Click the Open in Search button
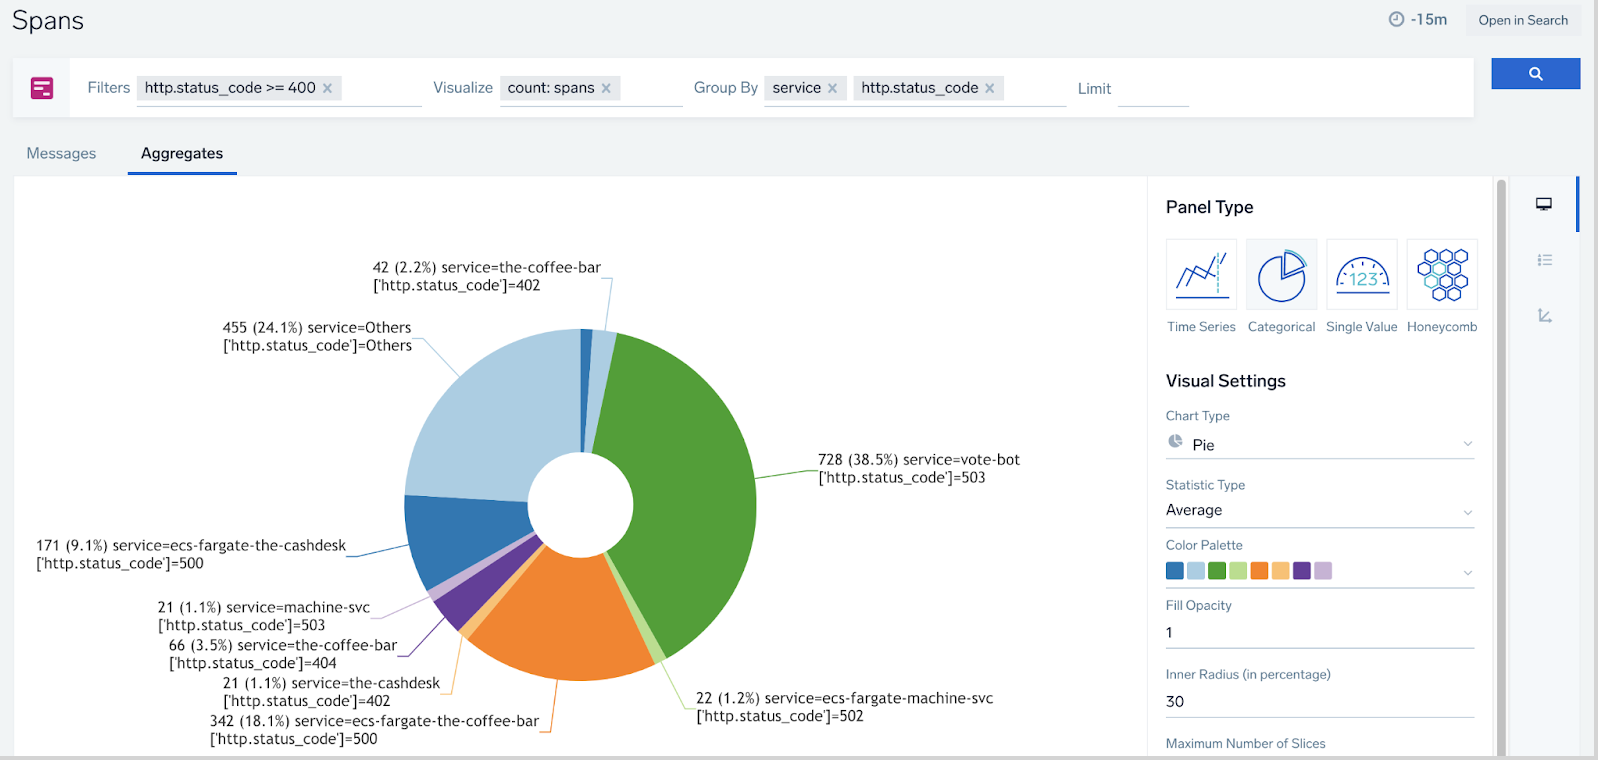1598x760 pixels. (x=1522, y=20)
